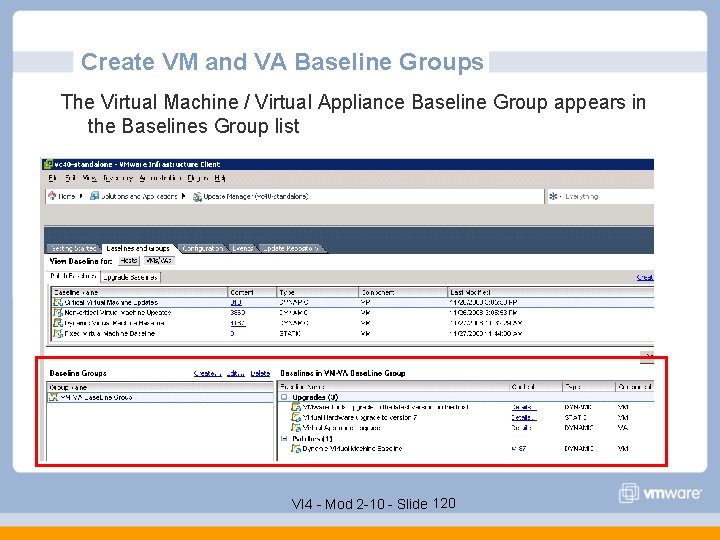The height and width of the screenshot is (540, 720).
Task: Select the Virtual Hardware Upgrade to version 7 row
Action: coord(465,417)
